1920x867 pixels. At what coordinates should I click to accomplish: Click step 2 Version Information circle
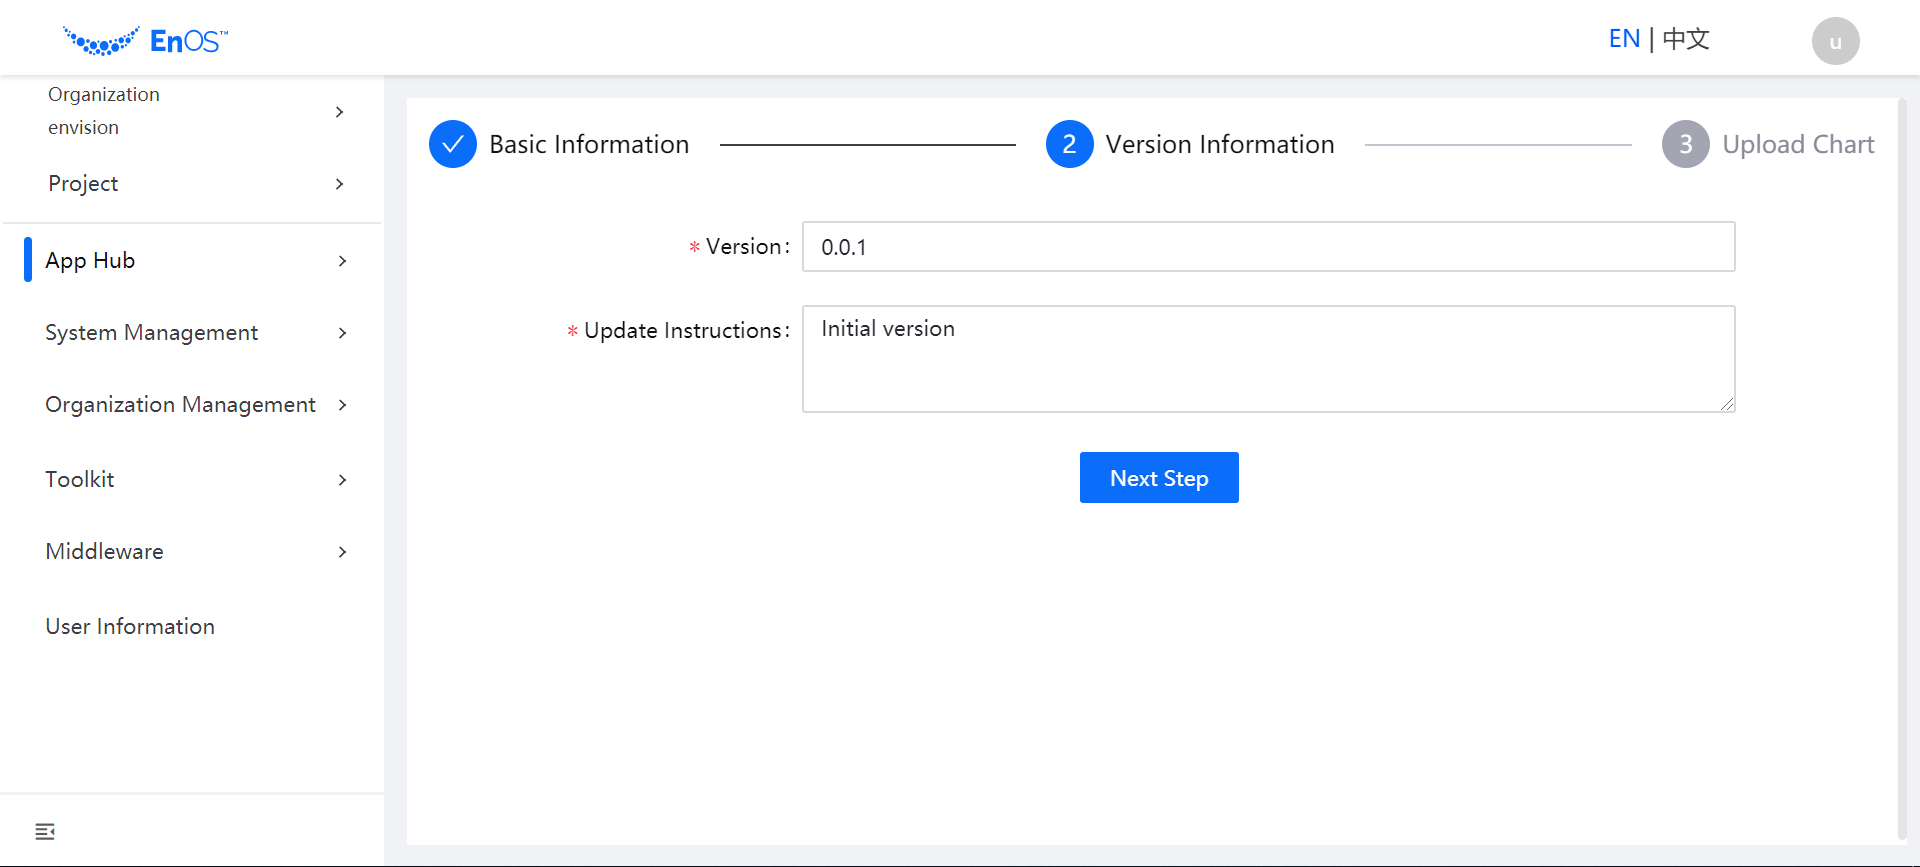pos(1069,144)
